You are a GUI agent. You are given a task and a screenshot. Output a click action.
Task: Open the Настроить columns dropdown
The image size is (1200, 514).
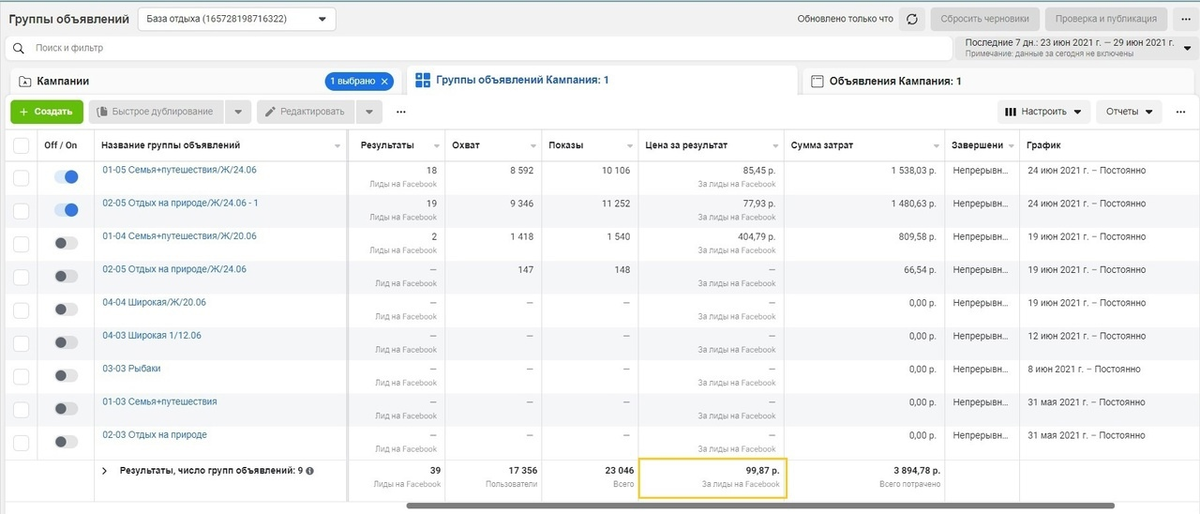point(1044,112)
